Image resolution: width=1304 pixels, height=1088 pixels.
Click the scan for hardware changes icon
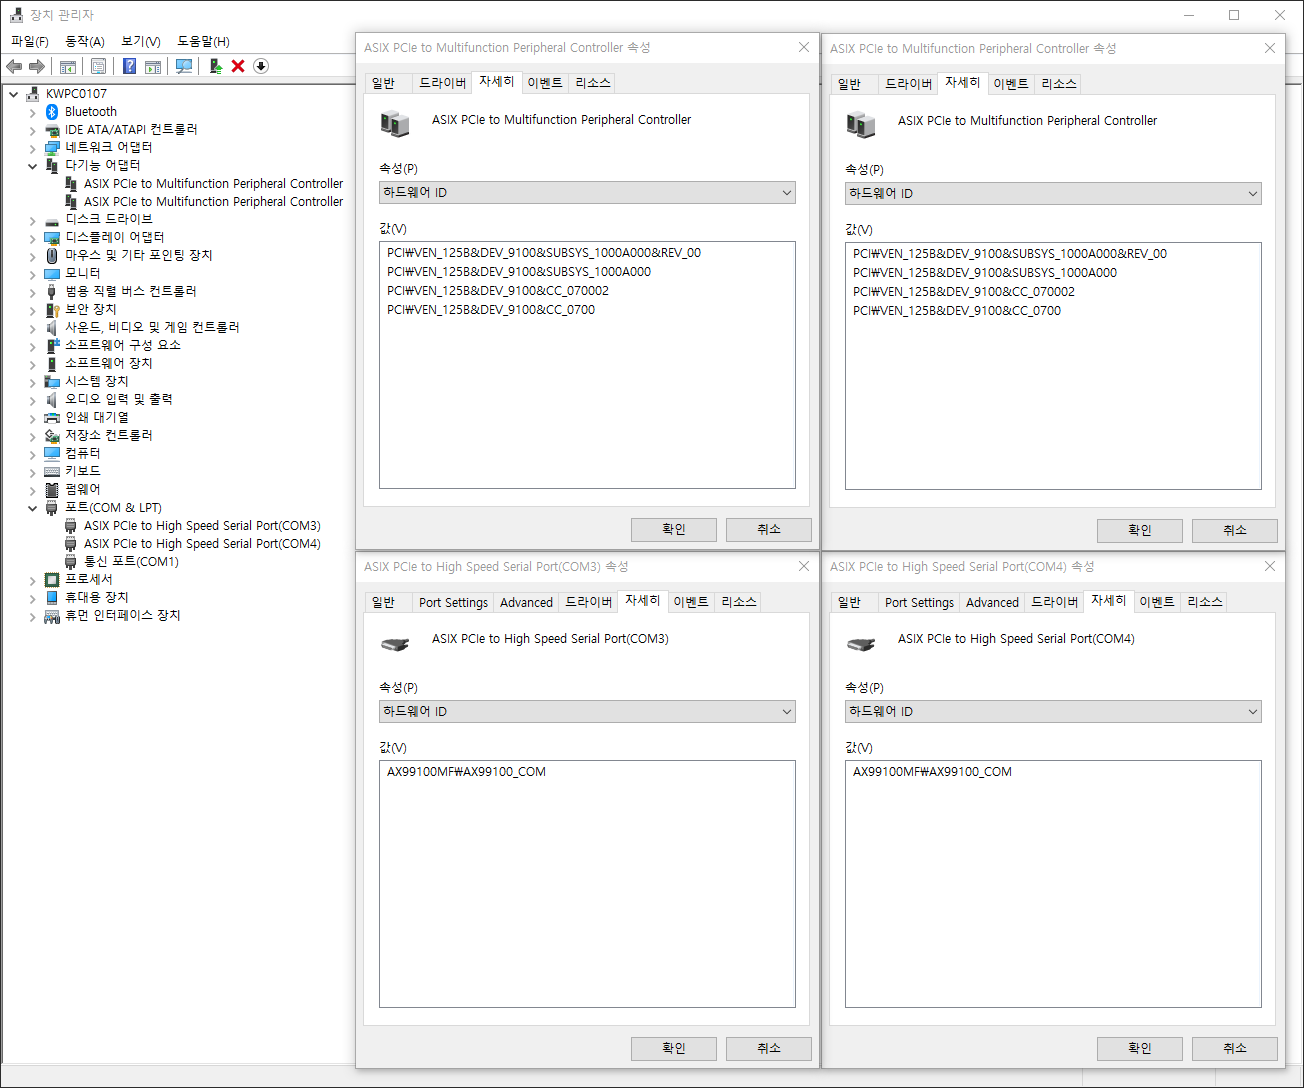tap(184, 66)
